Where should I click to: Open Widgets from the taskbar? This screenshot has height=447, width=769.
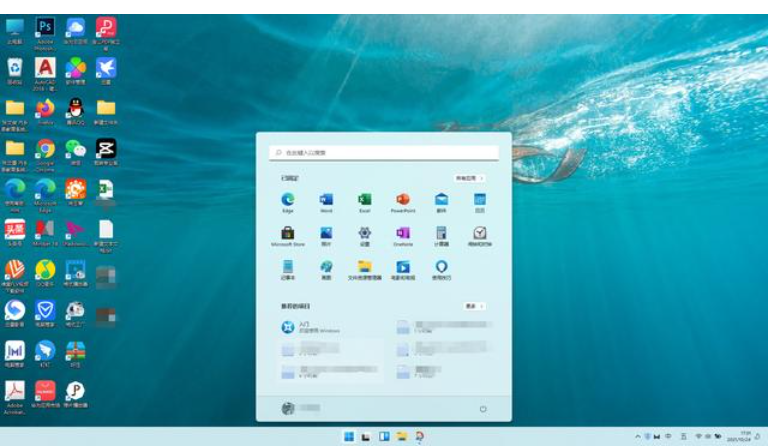[x=384, y=437]
